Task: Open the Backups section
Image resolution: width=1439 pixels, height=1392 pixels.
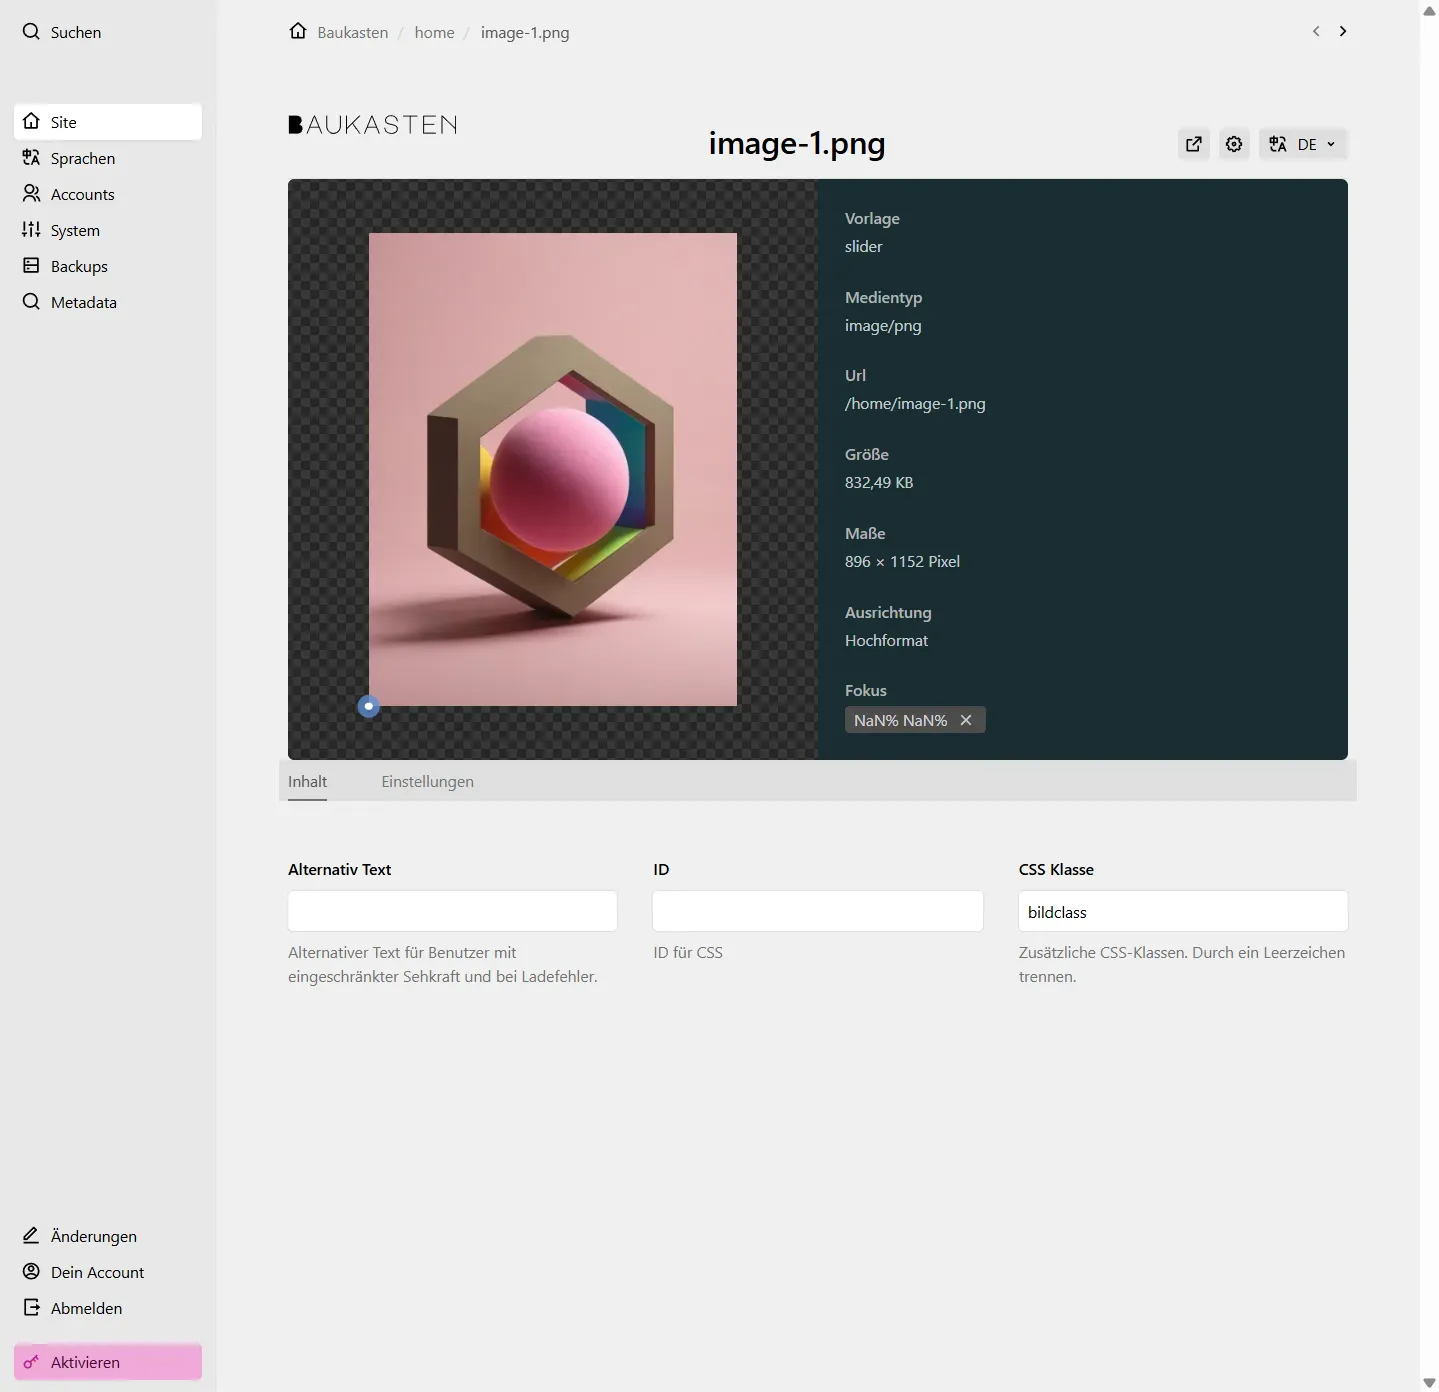Action: click(79, 266)
